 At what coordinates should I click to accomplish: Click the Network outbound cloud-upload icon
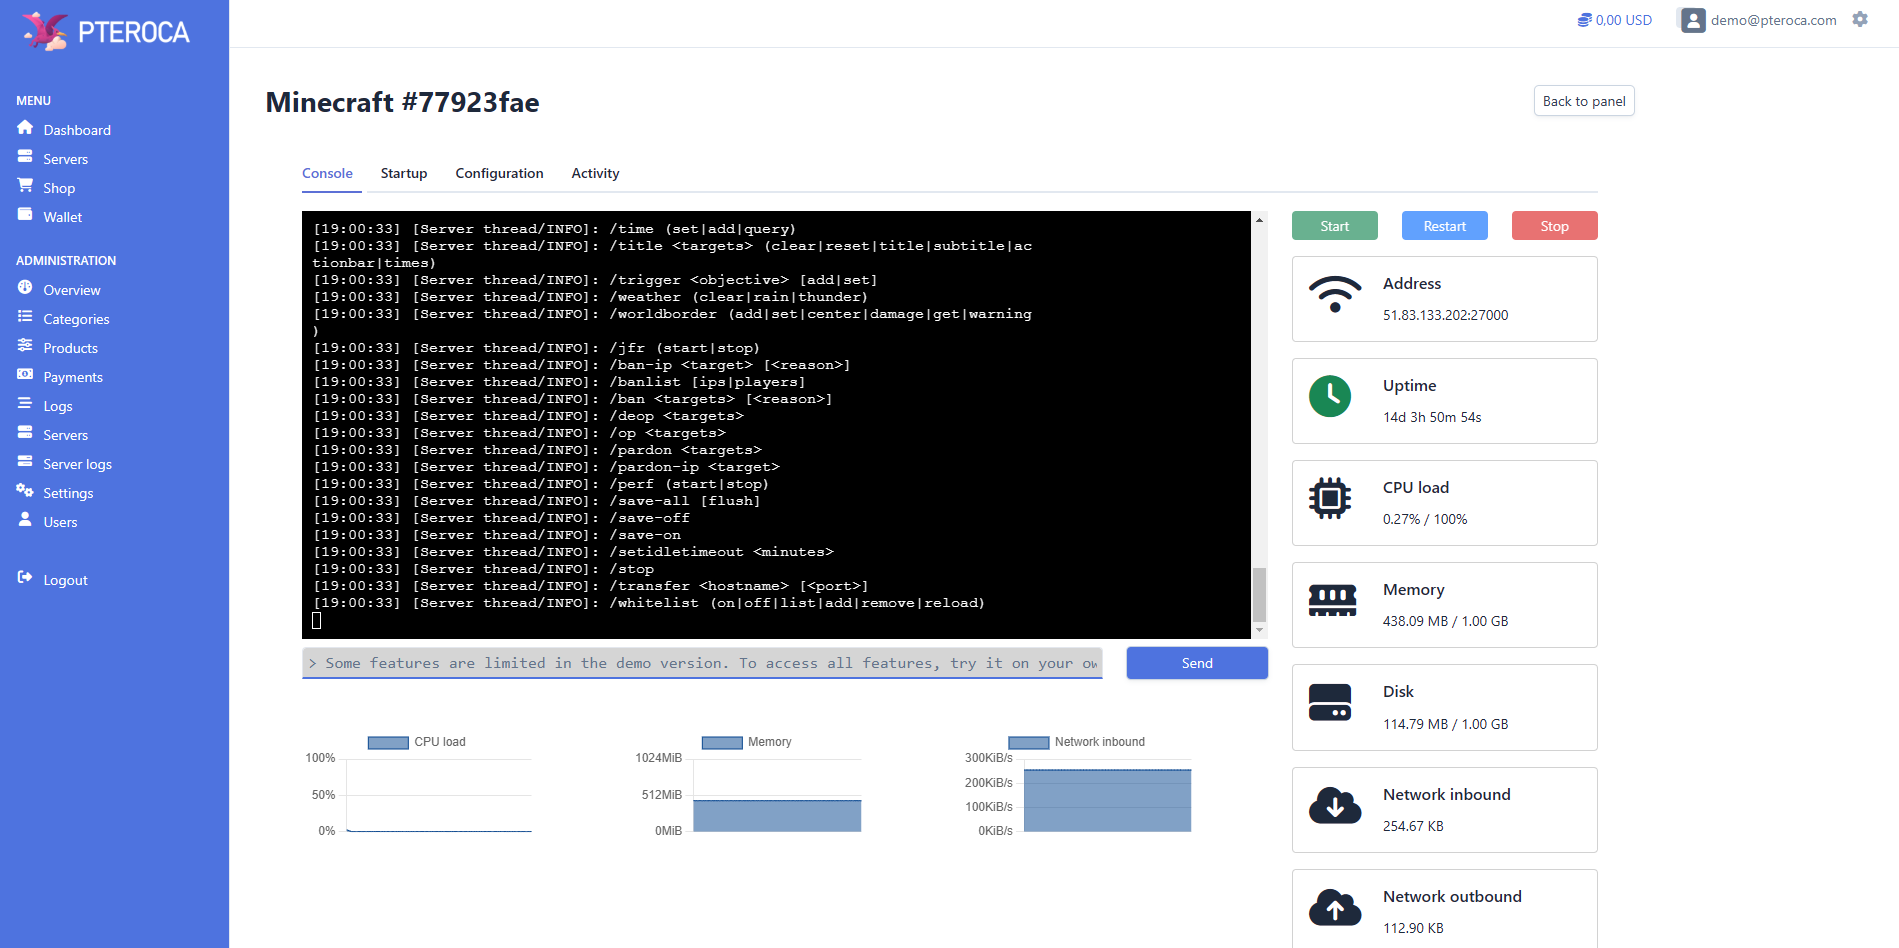tap(1335, 907)
